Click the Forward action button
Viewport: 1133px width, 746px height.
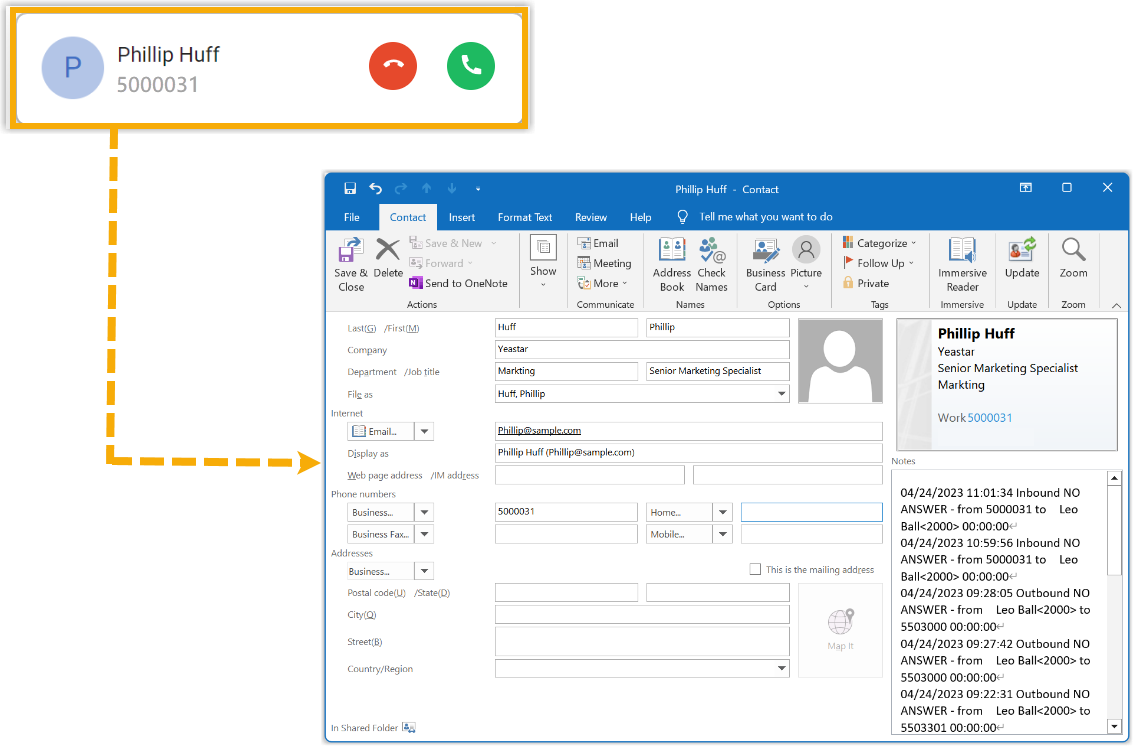pyautogui.click(x=441, y=263)
